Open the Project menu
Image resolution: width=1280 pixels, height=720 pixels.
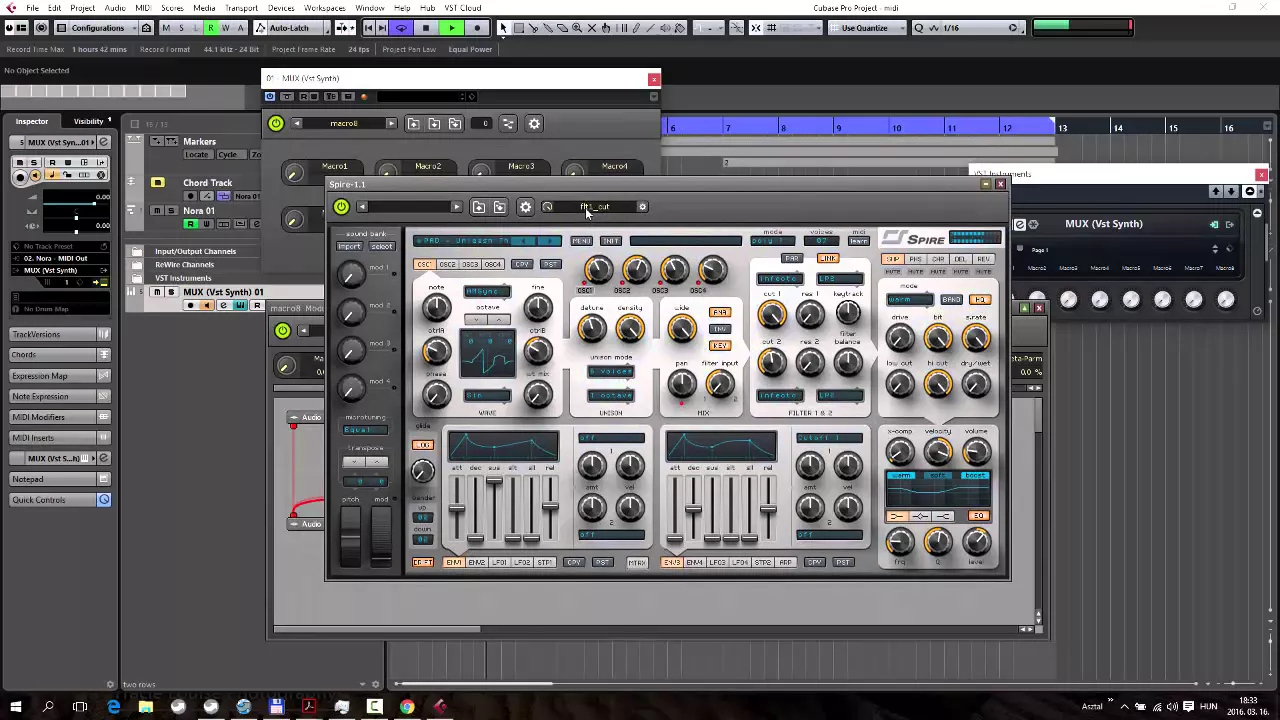click(82, 8)
